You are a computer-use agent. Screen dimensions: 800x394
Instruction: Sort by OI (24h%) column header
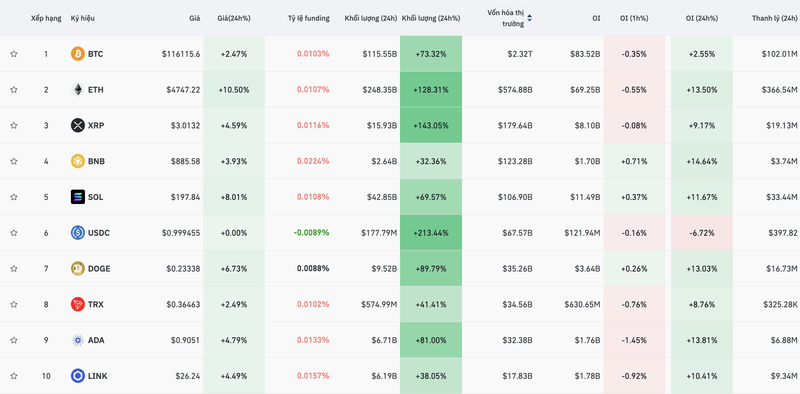pyautogui.click(x=702, y=18)
